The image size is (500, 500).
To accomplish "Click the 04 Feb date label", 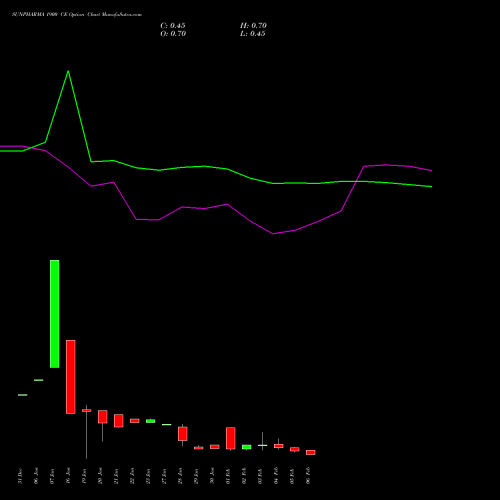I will (276, 476).
